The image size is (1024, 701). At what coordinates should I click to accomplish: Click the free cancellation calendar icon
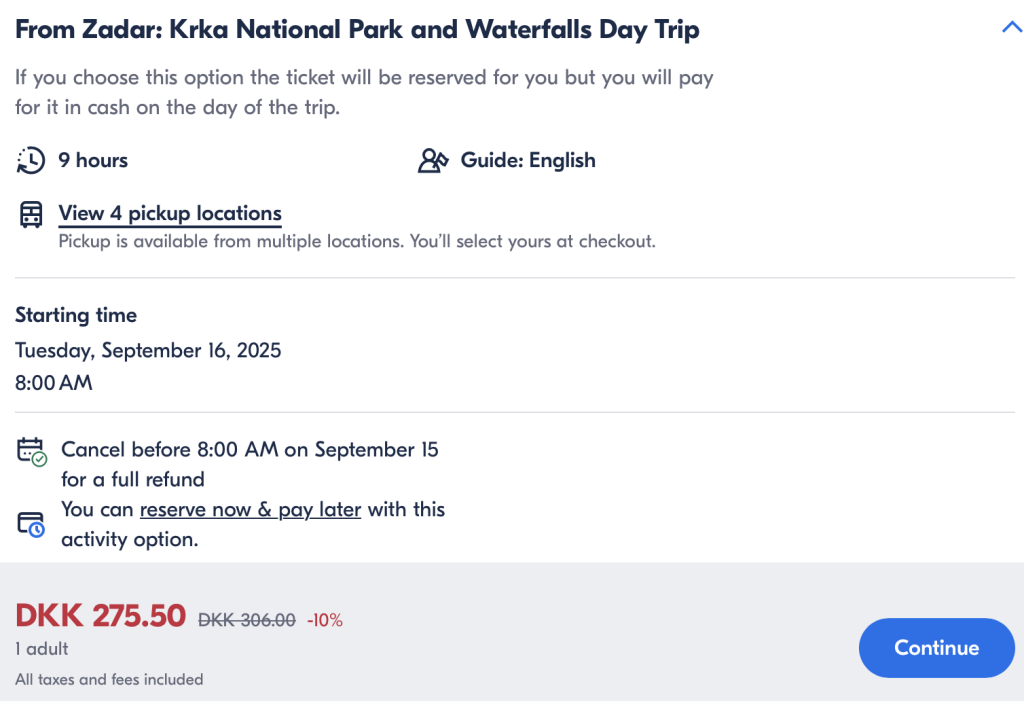(31, 451)
